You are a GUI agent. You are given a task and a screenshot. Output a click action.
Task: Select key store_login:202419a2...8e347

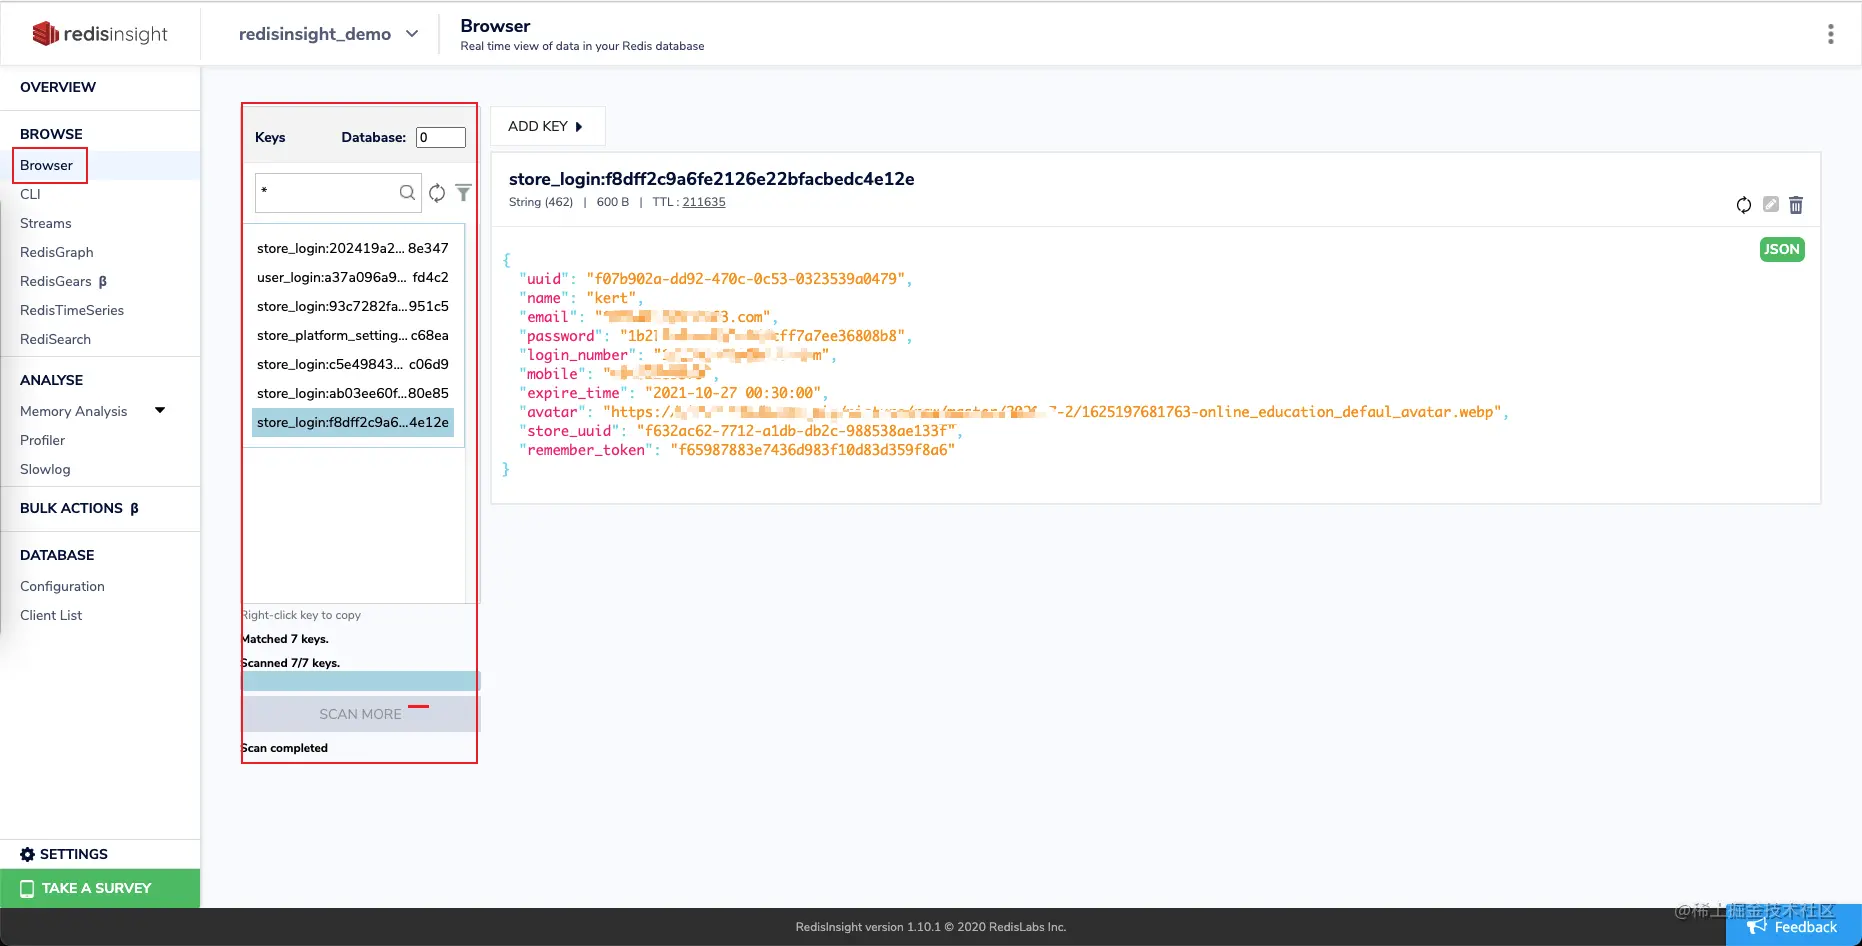(353, 248)
